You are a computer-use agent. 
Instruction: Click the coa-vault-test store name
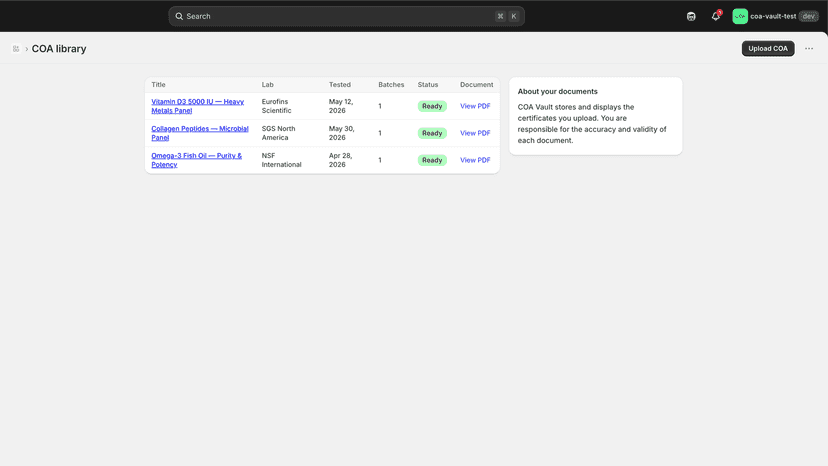pos(773,16)
